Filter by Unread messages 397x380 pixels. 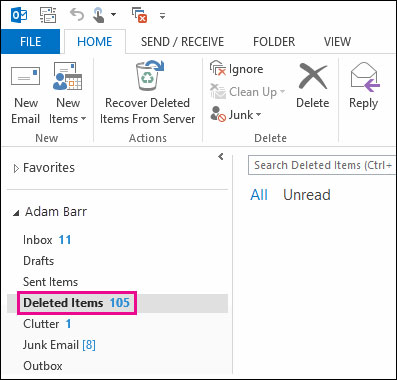pyautogui.click(x=307, y=195)
